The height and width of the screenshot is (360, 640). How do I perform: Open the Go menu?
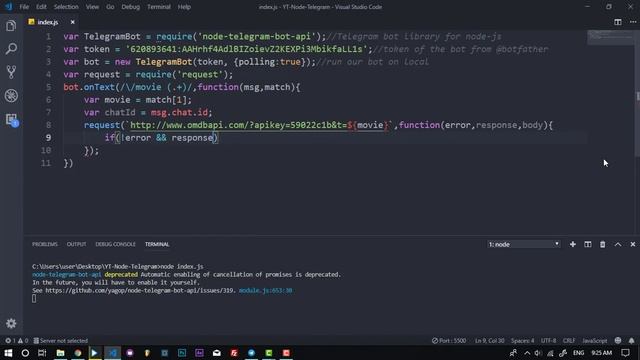pos(110,7)
